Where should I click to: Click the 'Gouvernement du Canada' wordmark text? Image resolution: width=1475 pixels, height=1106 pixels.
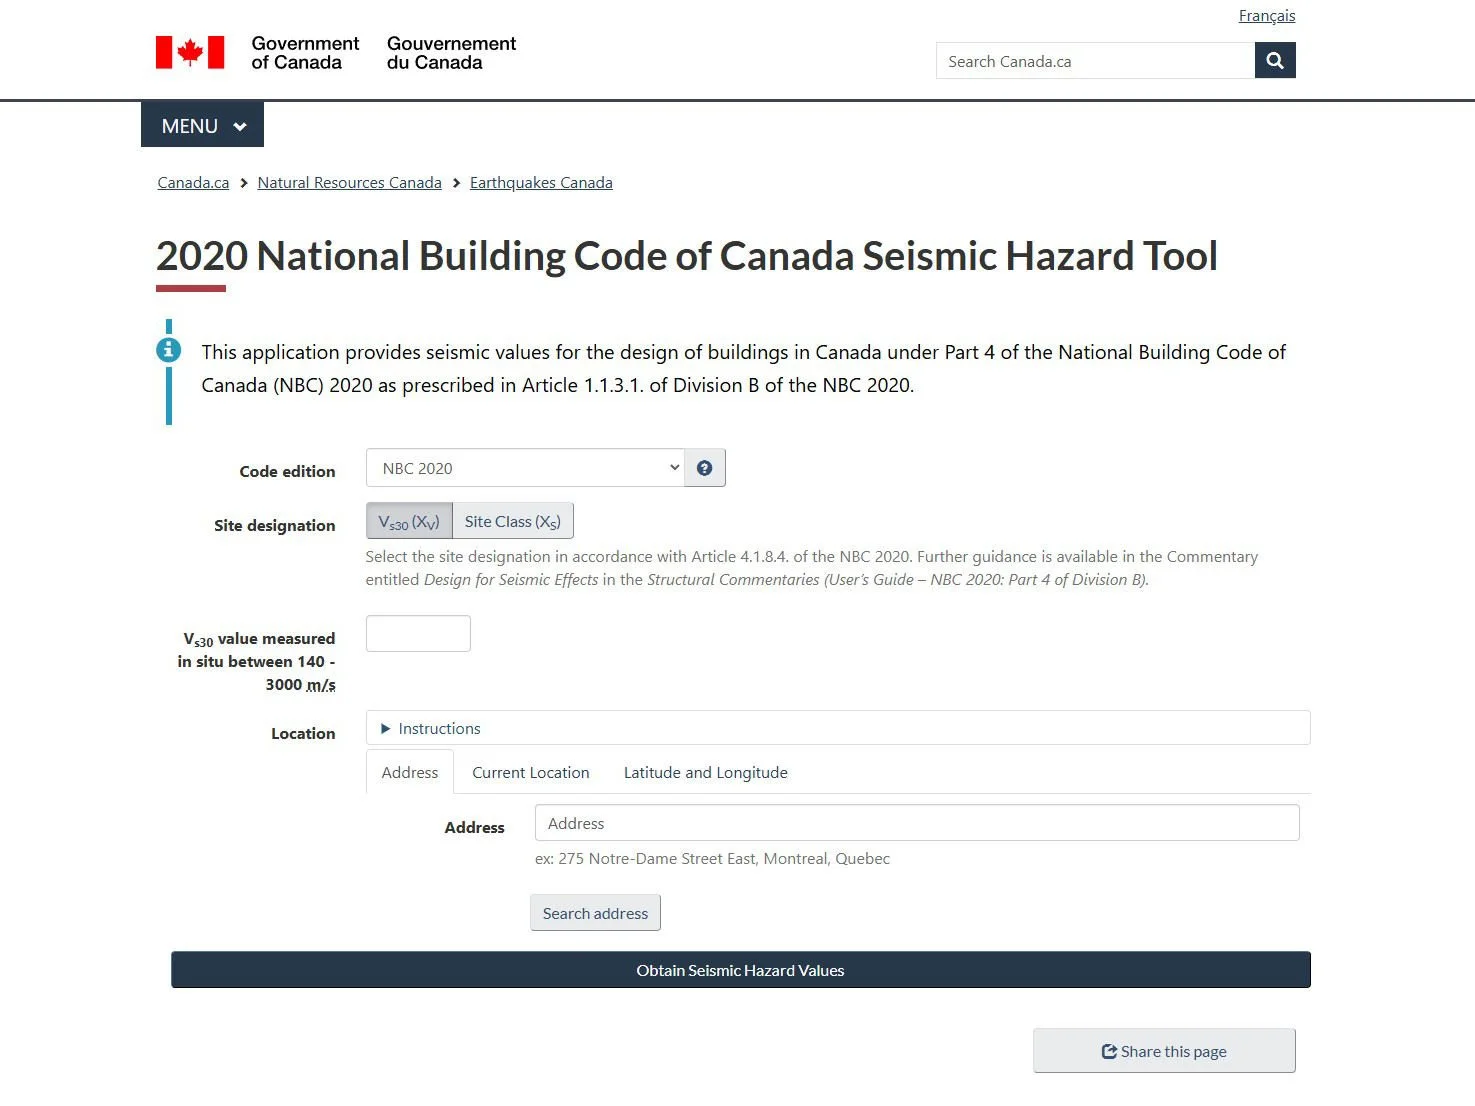(452, 52)
